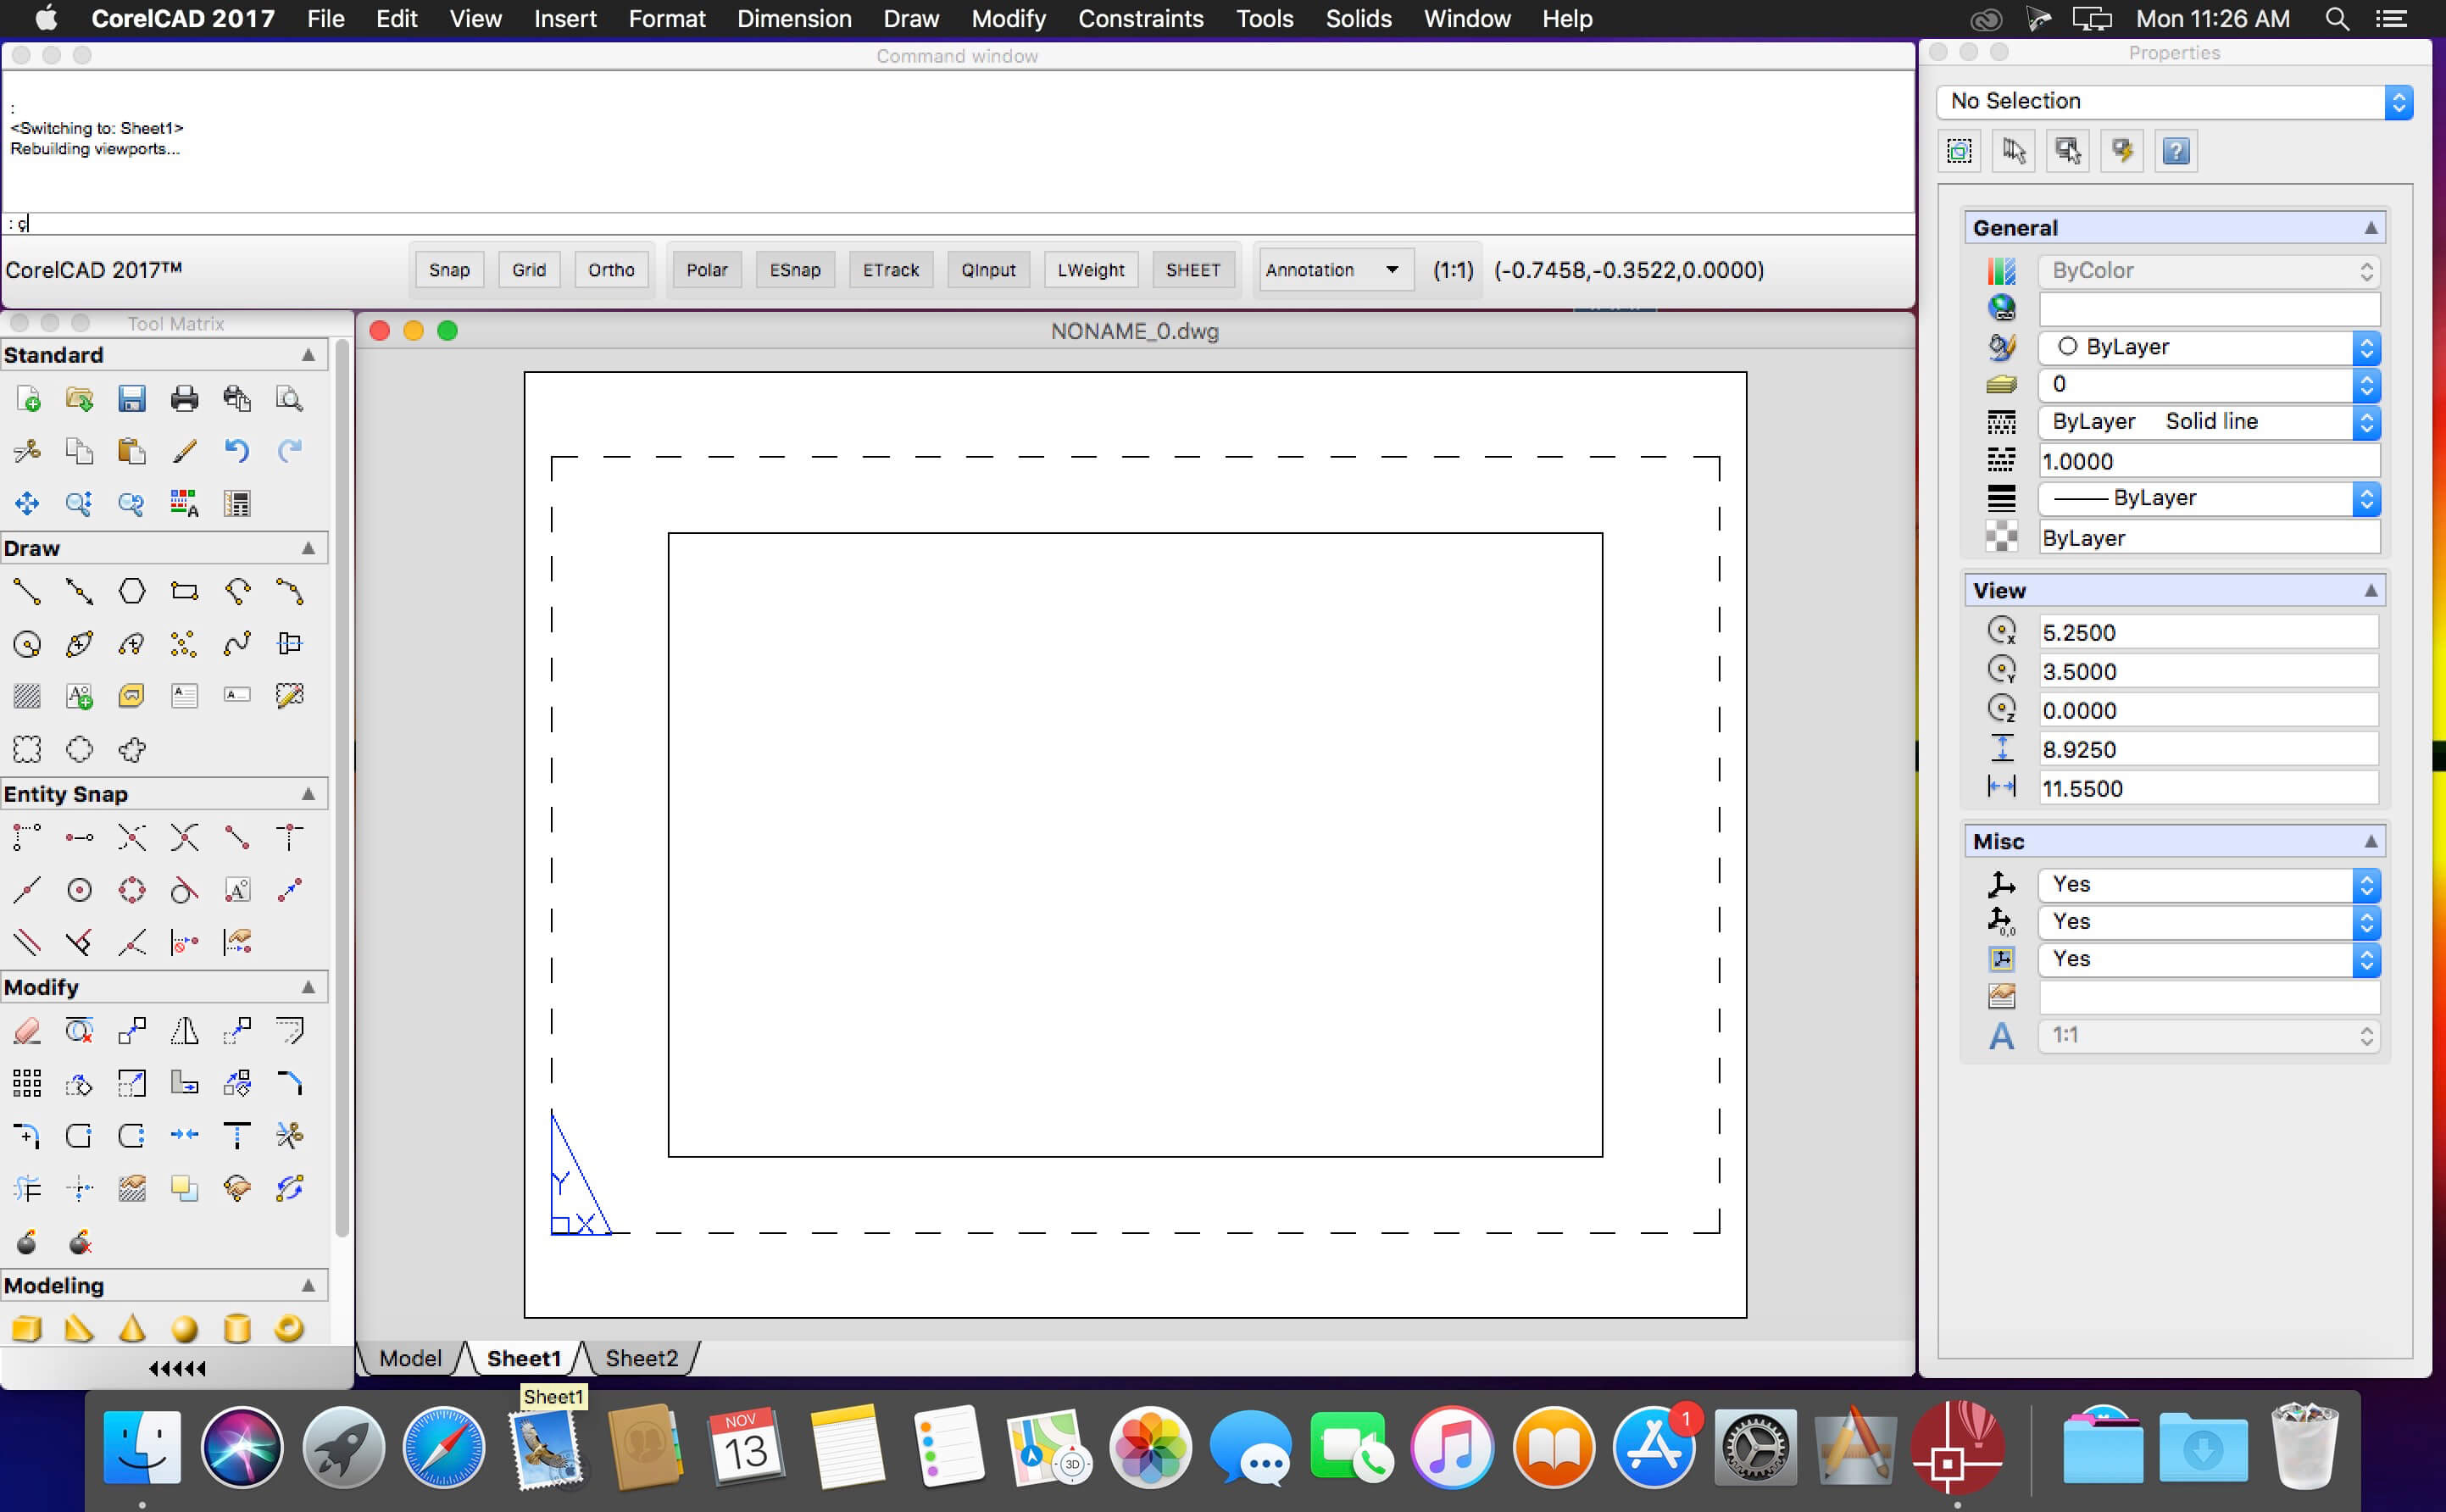
Task: Open the Constraints menu
Action: (1141, 19)
